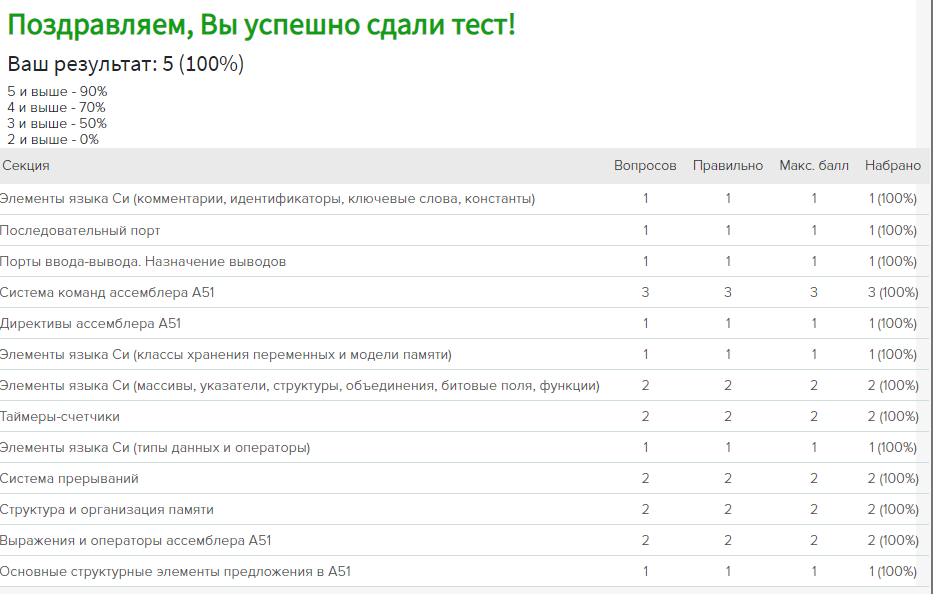
Task: Select the 'Порты ввода-вывода. Назначение выводов' row
Action: pos(464,261)
